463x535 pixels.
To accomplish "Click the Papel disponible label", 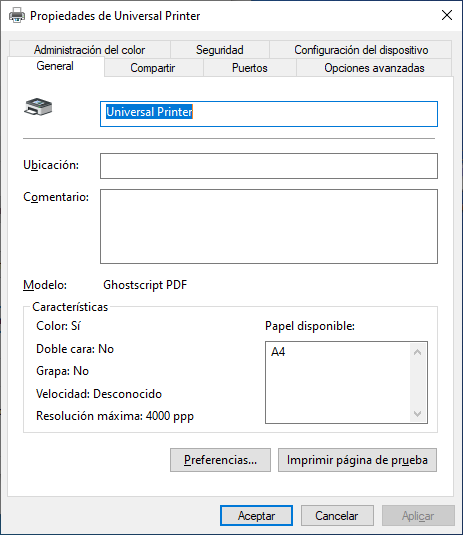I will 310,326.
